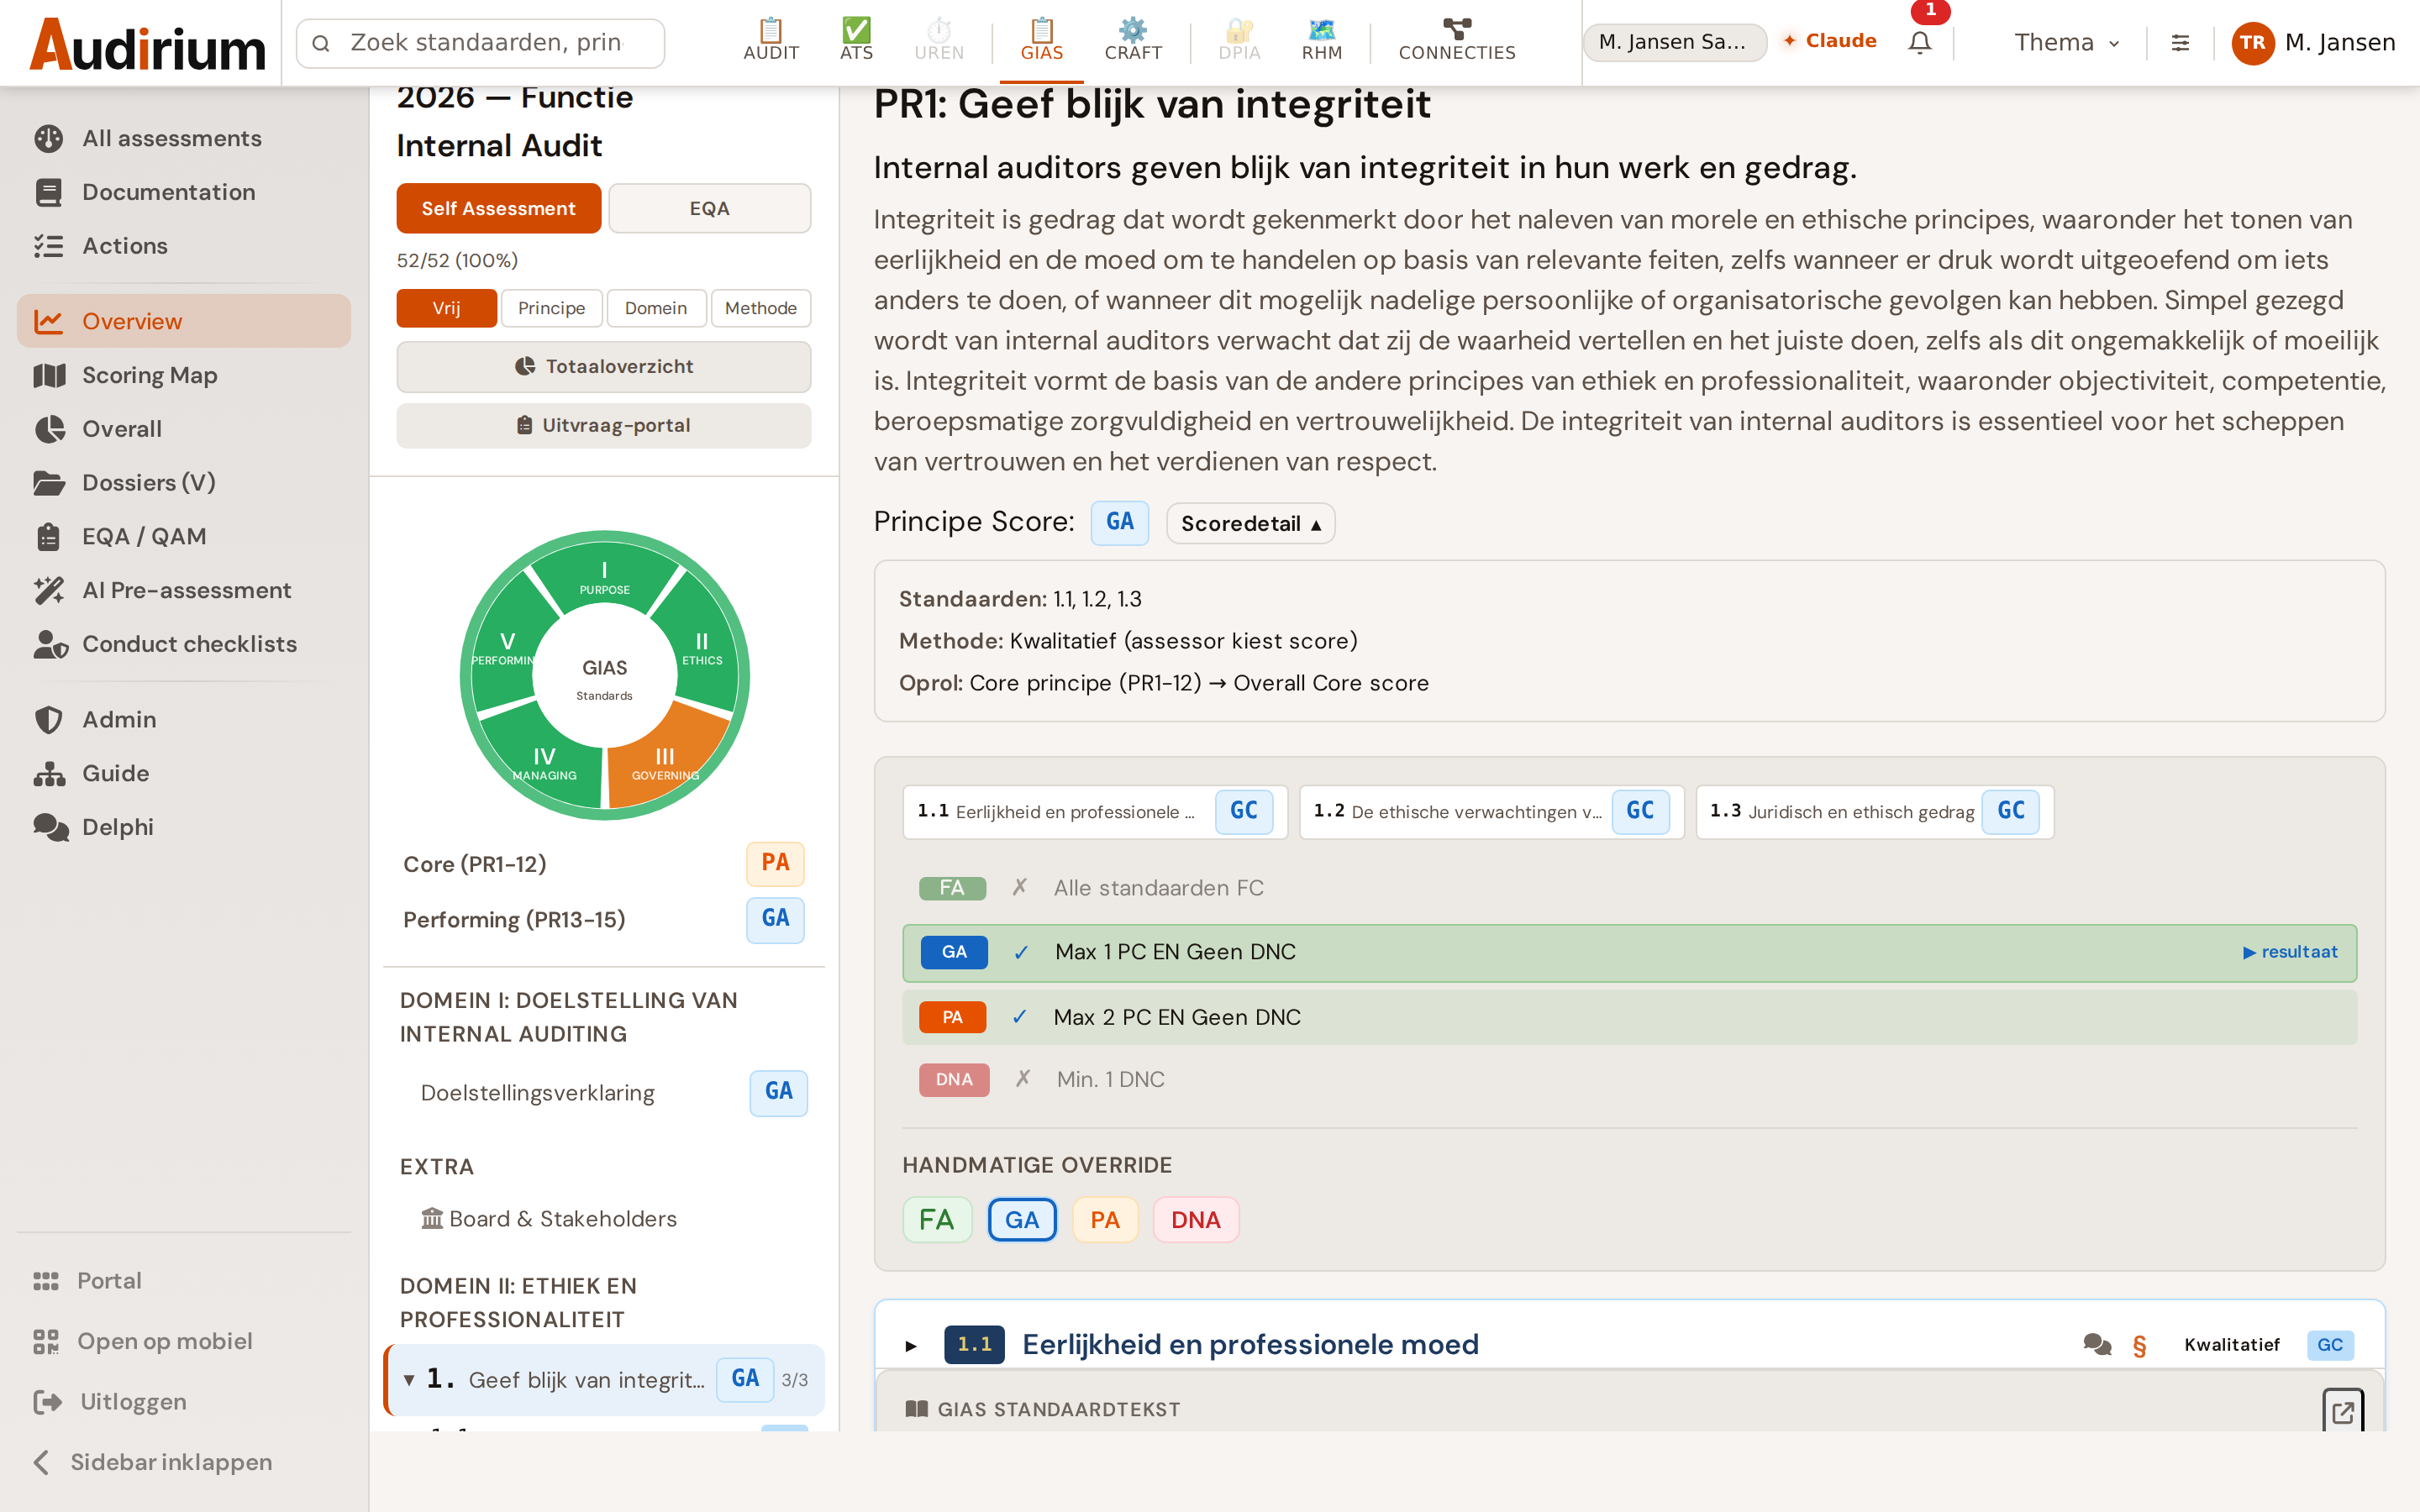
Task: Set manual override to PA
Action: 1105,1220
